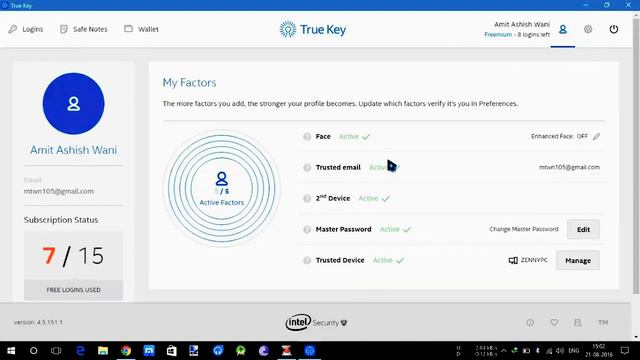Open File Explorer from the taskbar
640x360 pixels.
point(103,351)
